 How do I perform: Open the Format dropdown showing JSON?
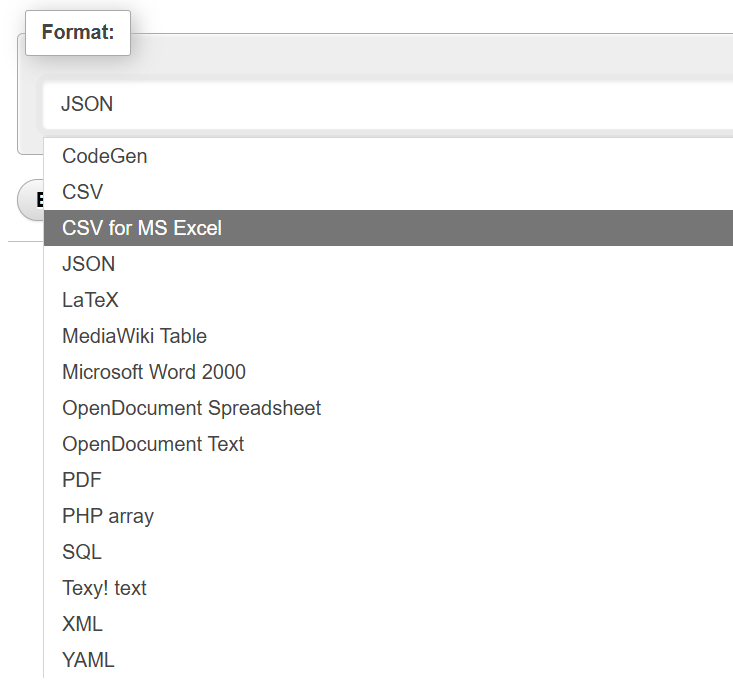point(388,104)
